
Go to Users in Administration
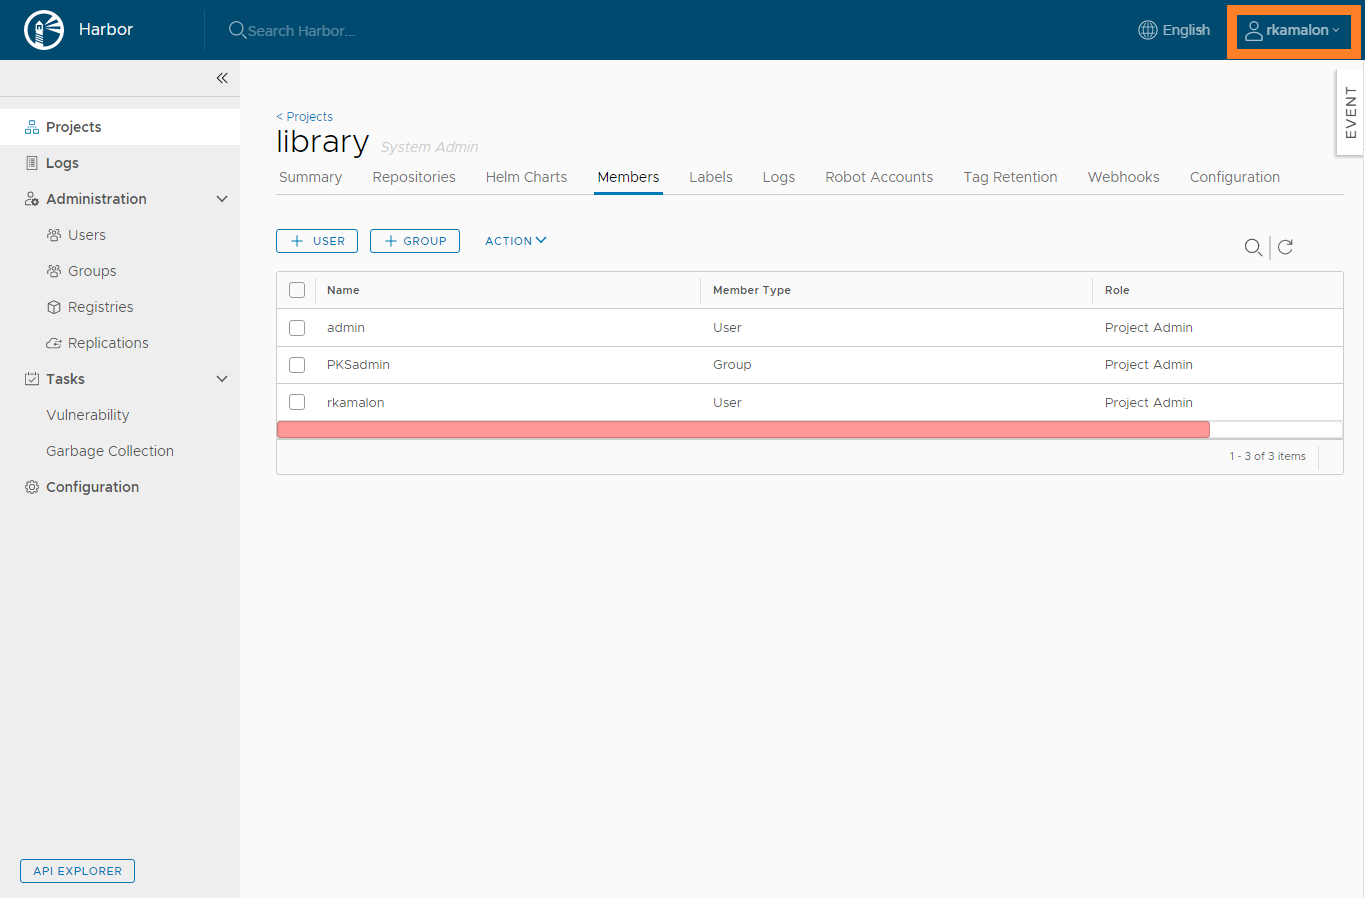tap(86, 235)
